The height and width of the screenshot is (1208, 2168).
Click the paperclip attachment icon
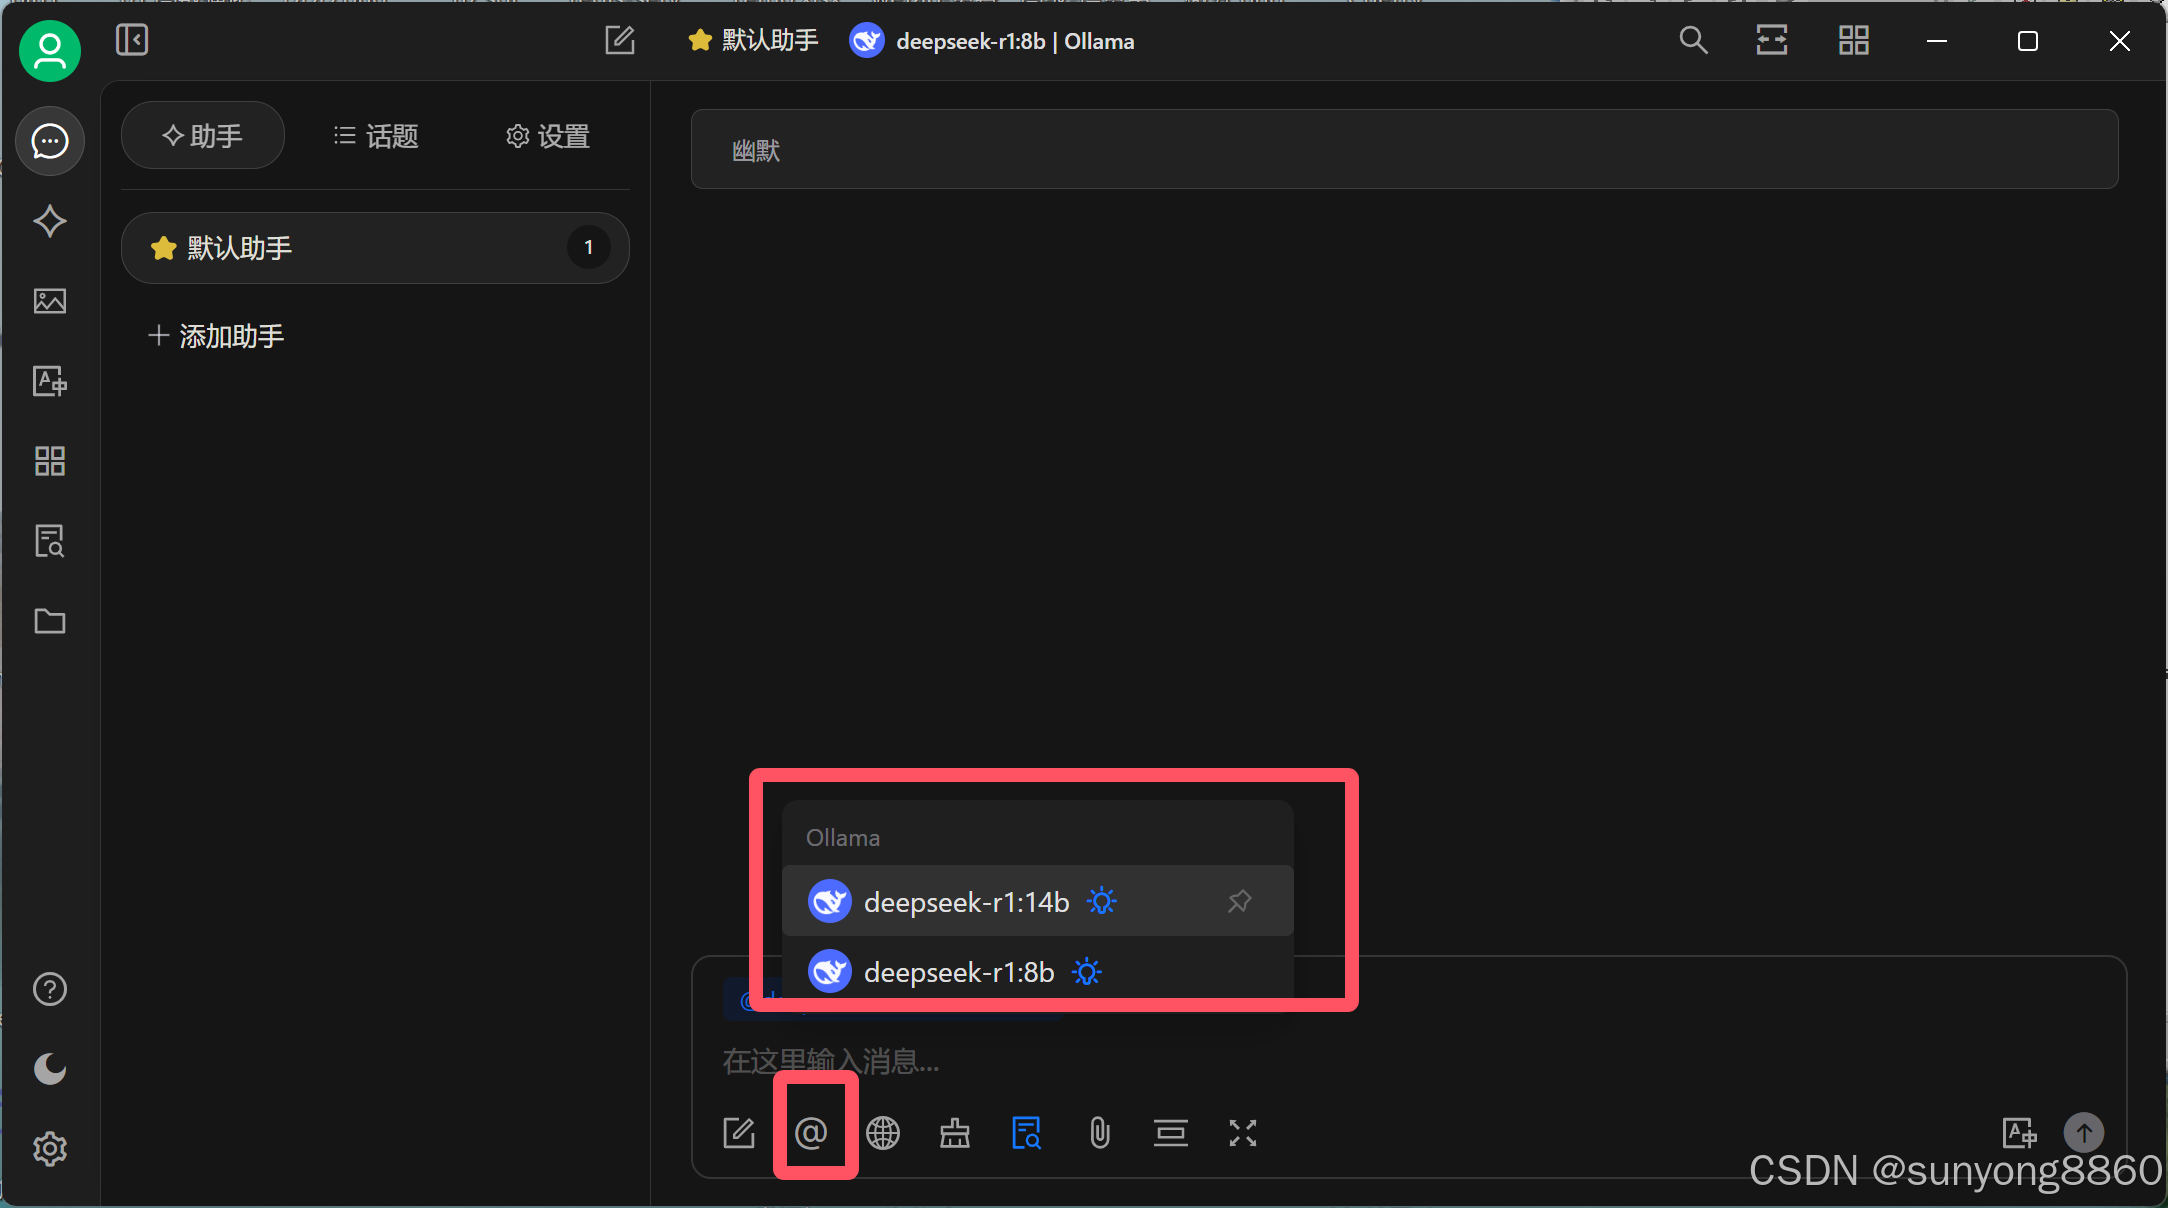point(1099,1133)
